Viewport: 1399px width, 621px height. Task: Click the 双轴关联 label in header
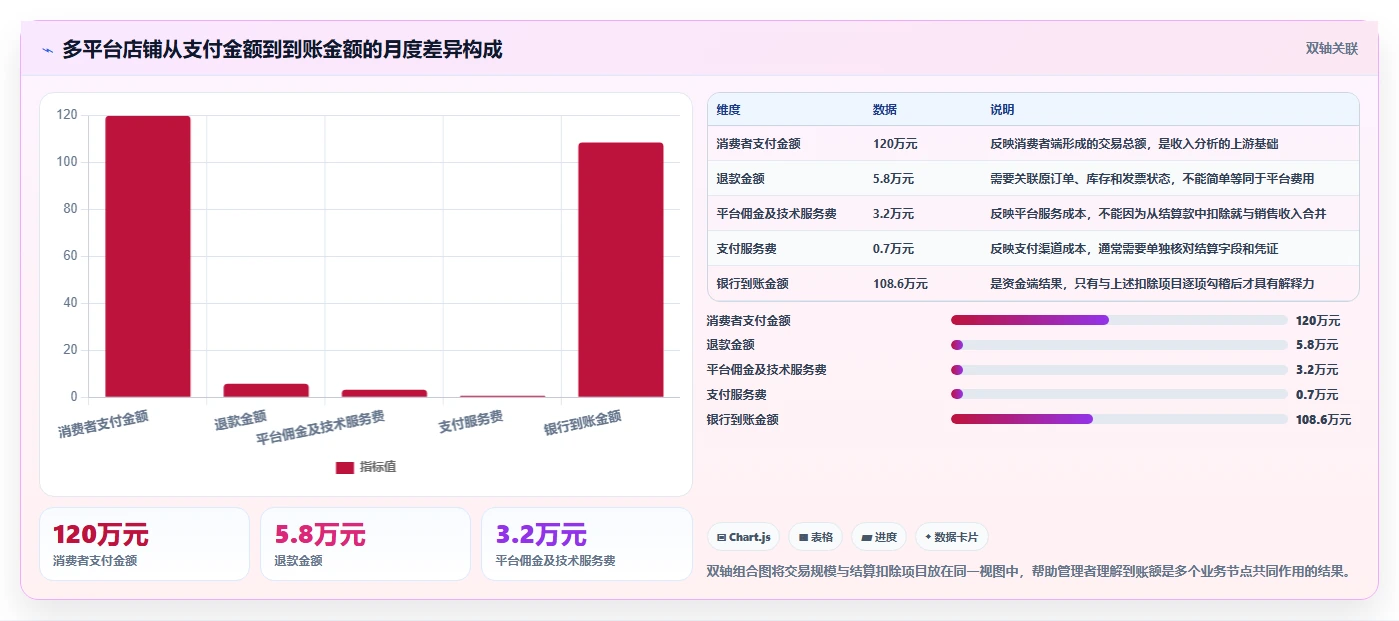(1331, 48)
